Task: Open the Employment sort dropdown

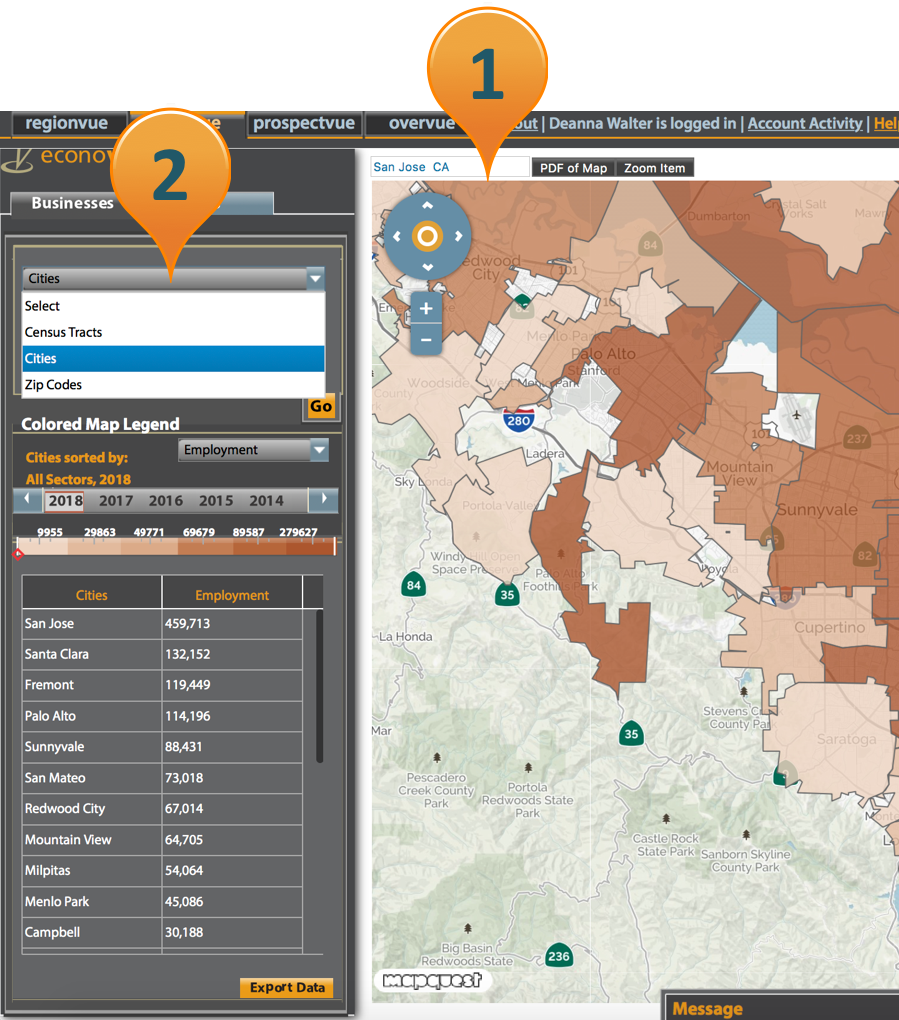Action: click(x=254, y=450)
